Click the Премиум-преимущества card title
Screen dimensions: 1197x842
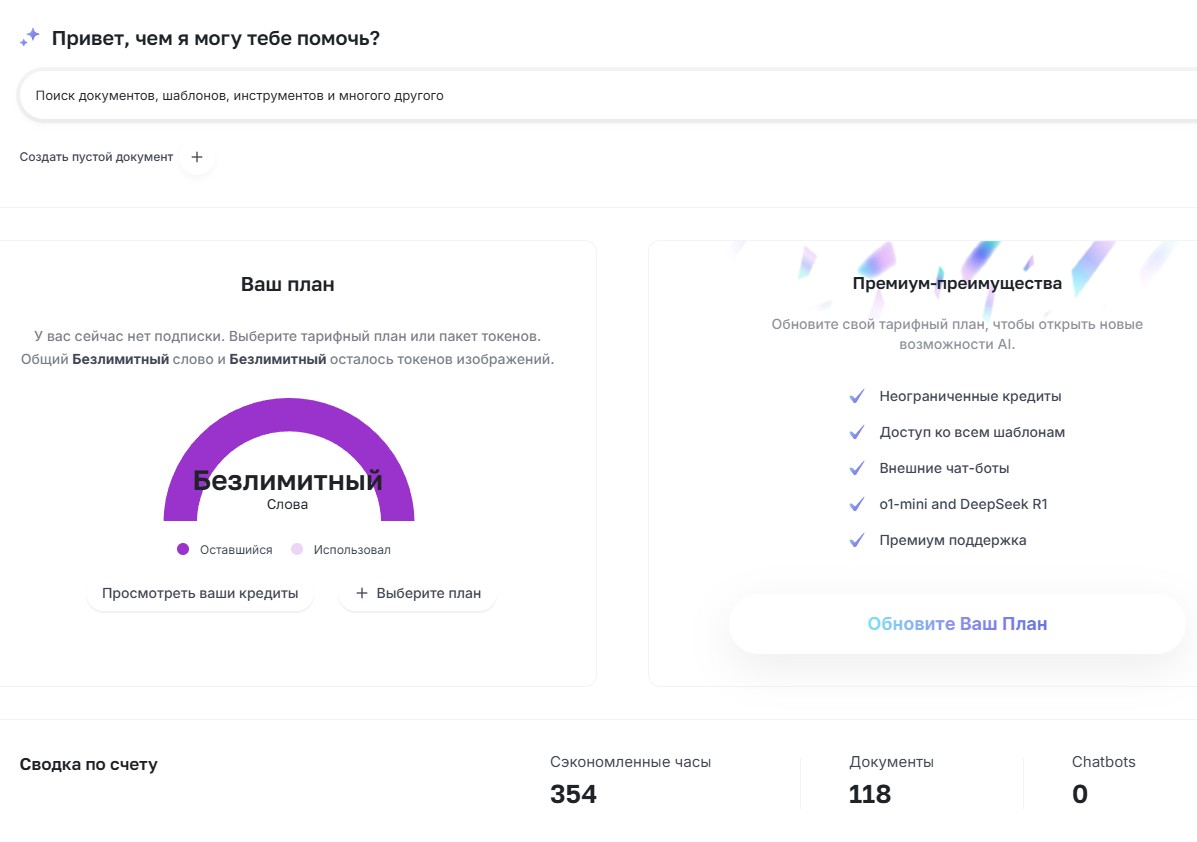(957, 283)
